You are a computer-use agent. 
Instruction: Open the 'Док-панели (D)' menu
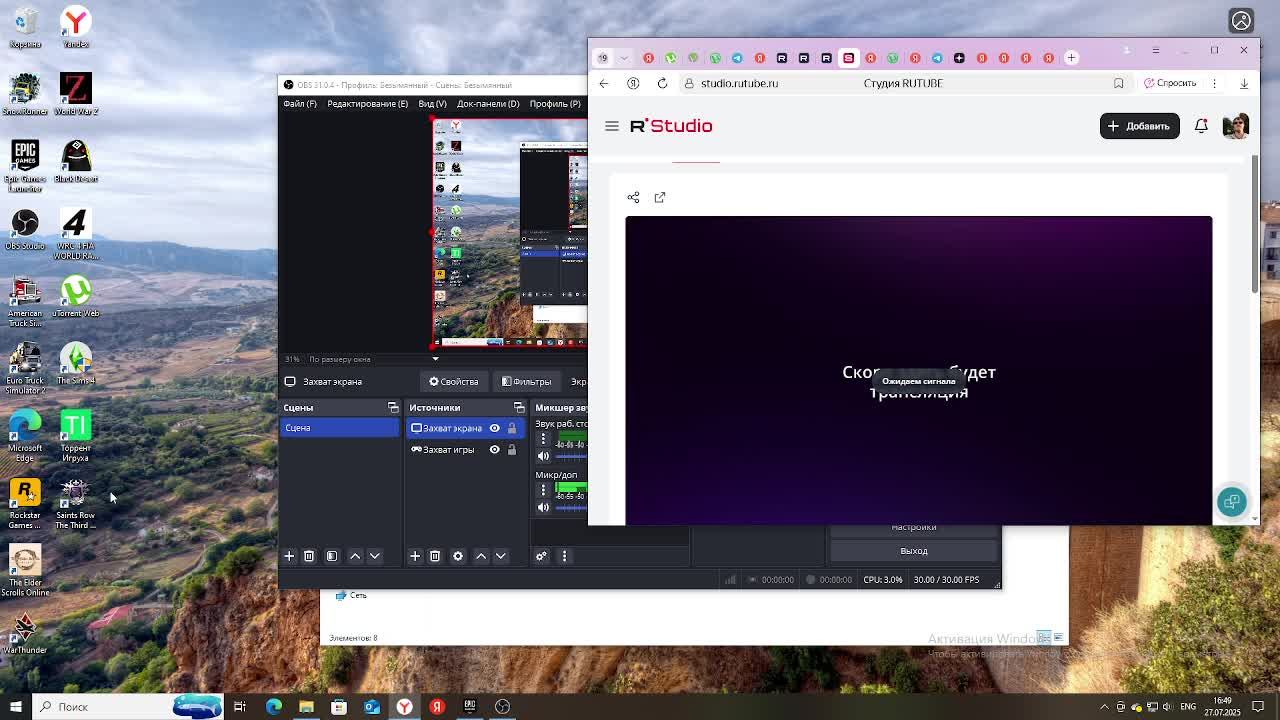coord(488,104)
